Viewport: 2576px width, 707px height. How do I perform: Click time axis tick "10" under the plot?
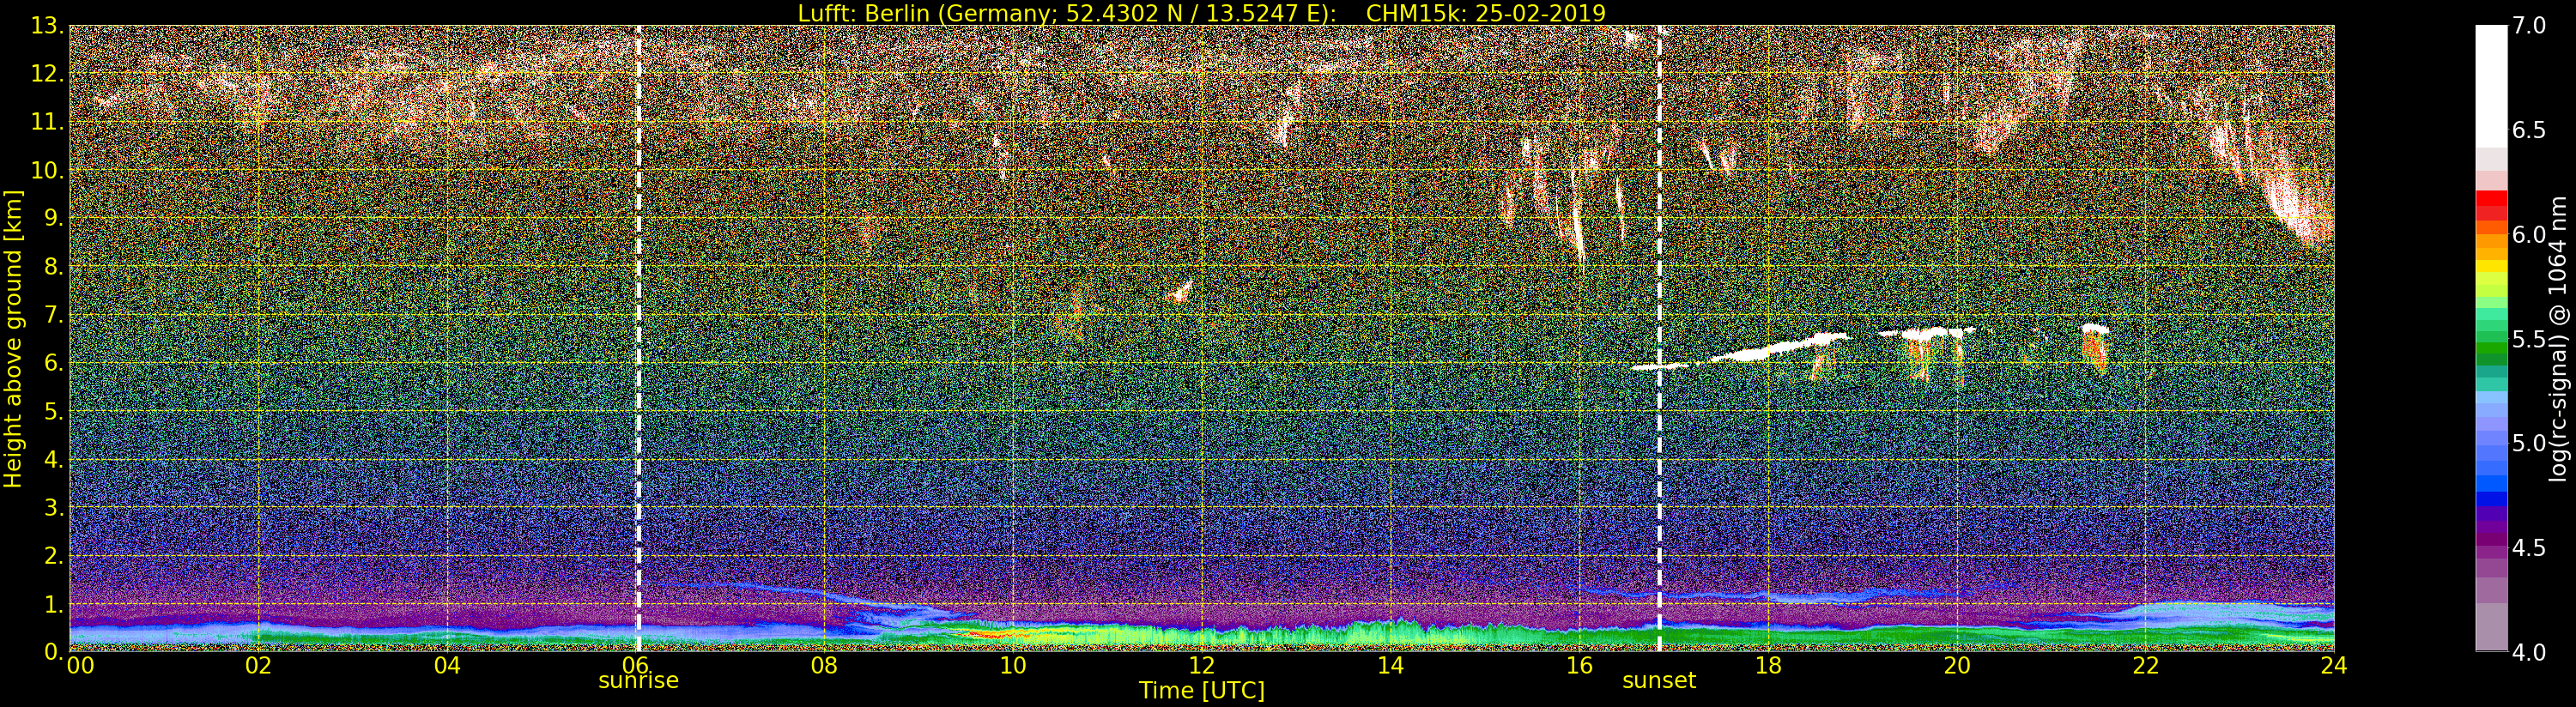[x=1013, y=665]
